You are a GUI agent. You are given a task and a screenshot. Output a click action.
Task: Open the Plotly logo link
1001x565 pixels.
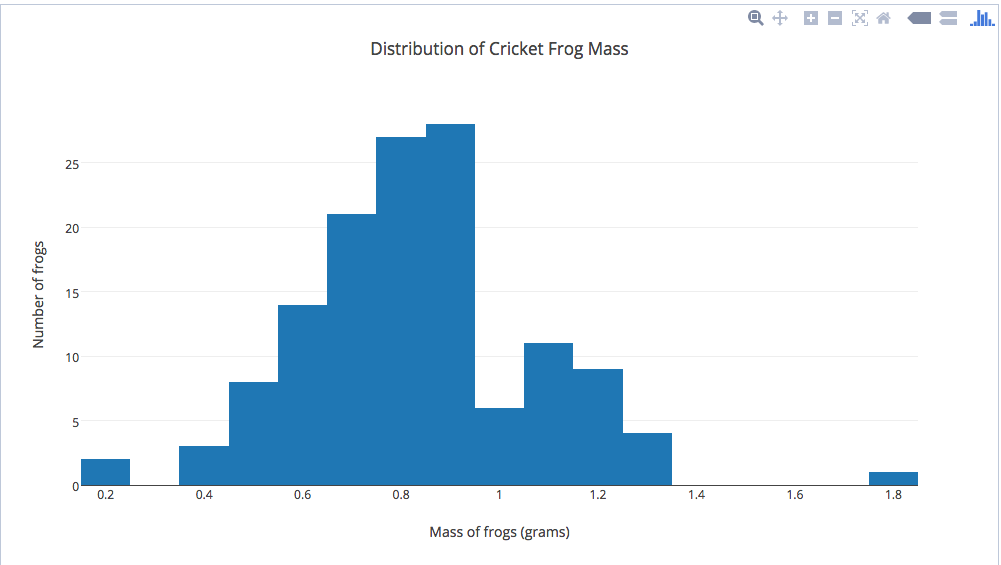click(982, 18)
